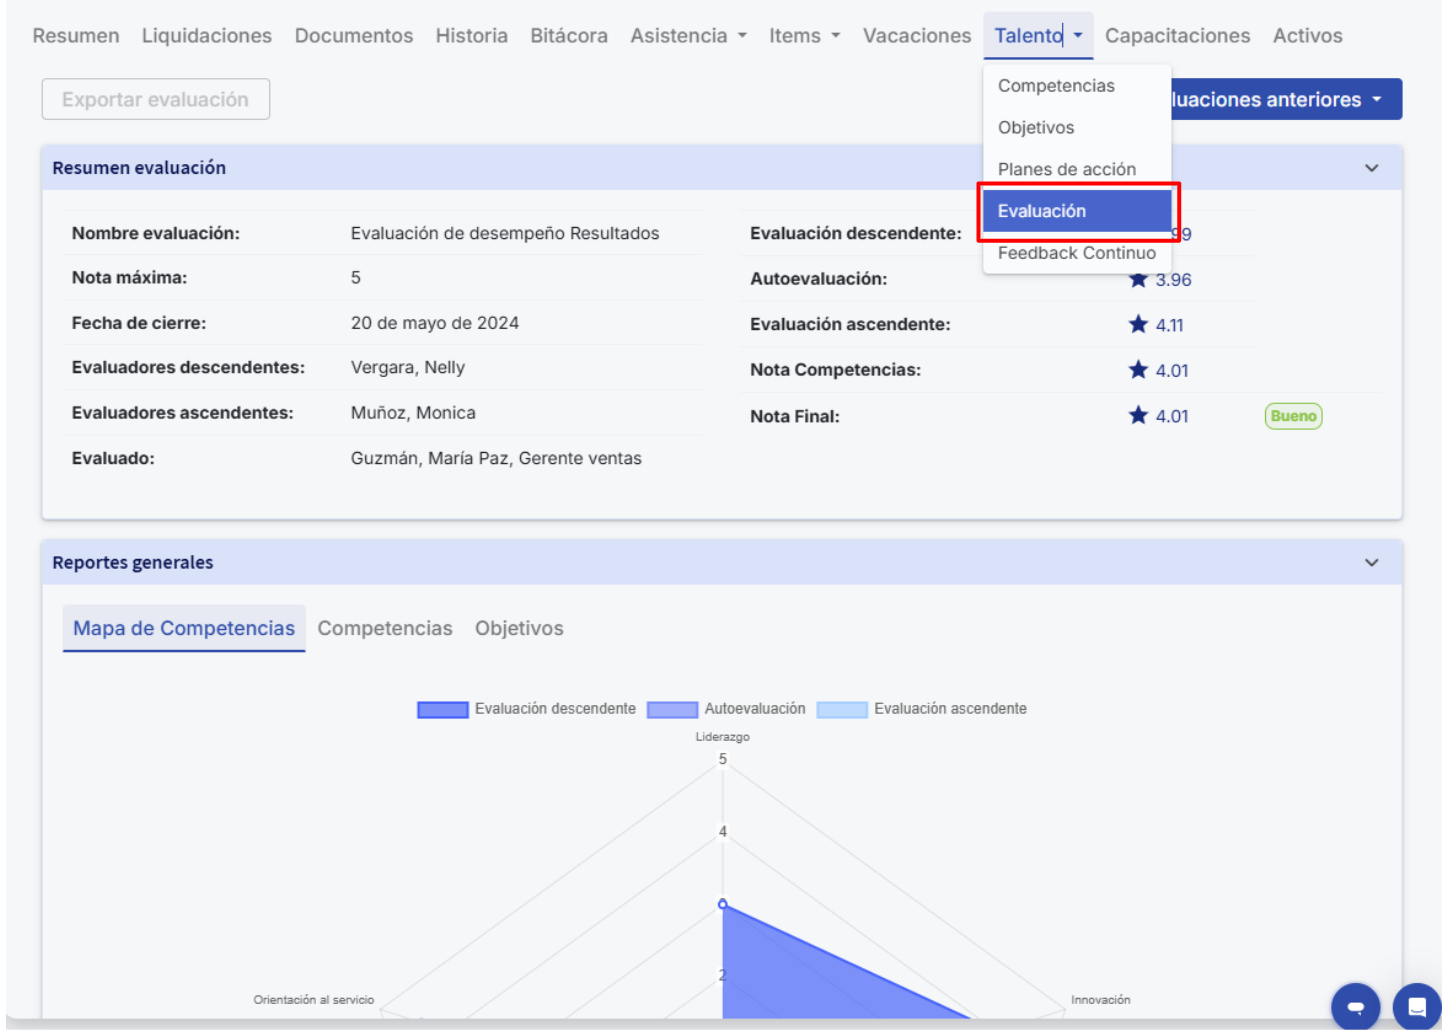Collapse the Resumen evaluación panel
The width and height of the screenshot is (1443, 1031).
pyautogui.click(x=1371, y=168)
